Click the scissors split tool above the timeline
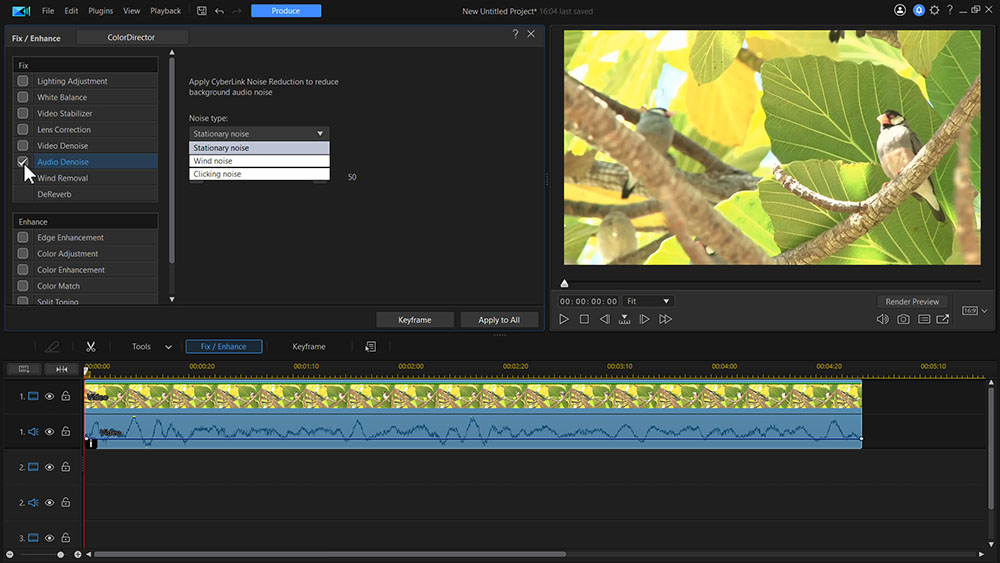Image resolution: width=1000 pixels, height=563 pixels. pyautogui.click(x=90, y=347)
